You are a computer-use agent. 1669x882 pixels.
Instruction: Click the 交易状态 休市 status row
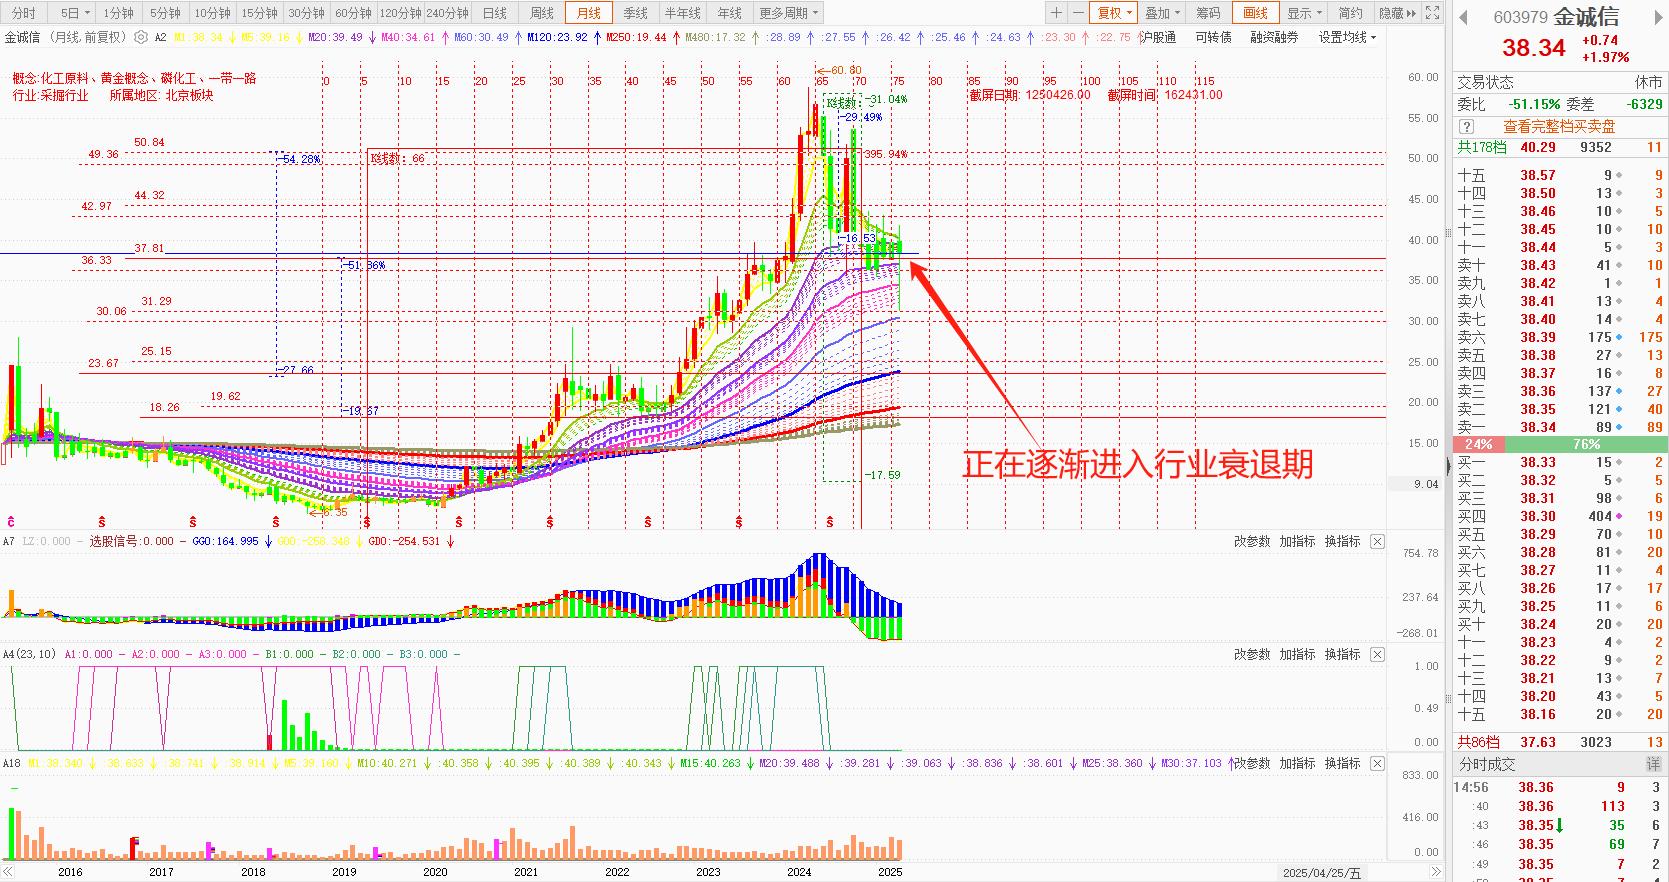[1560, 82]
